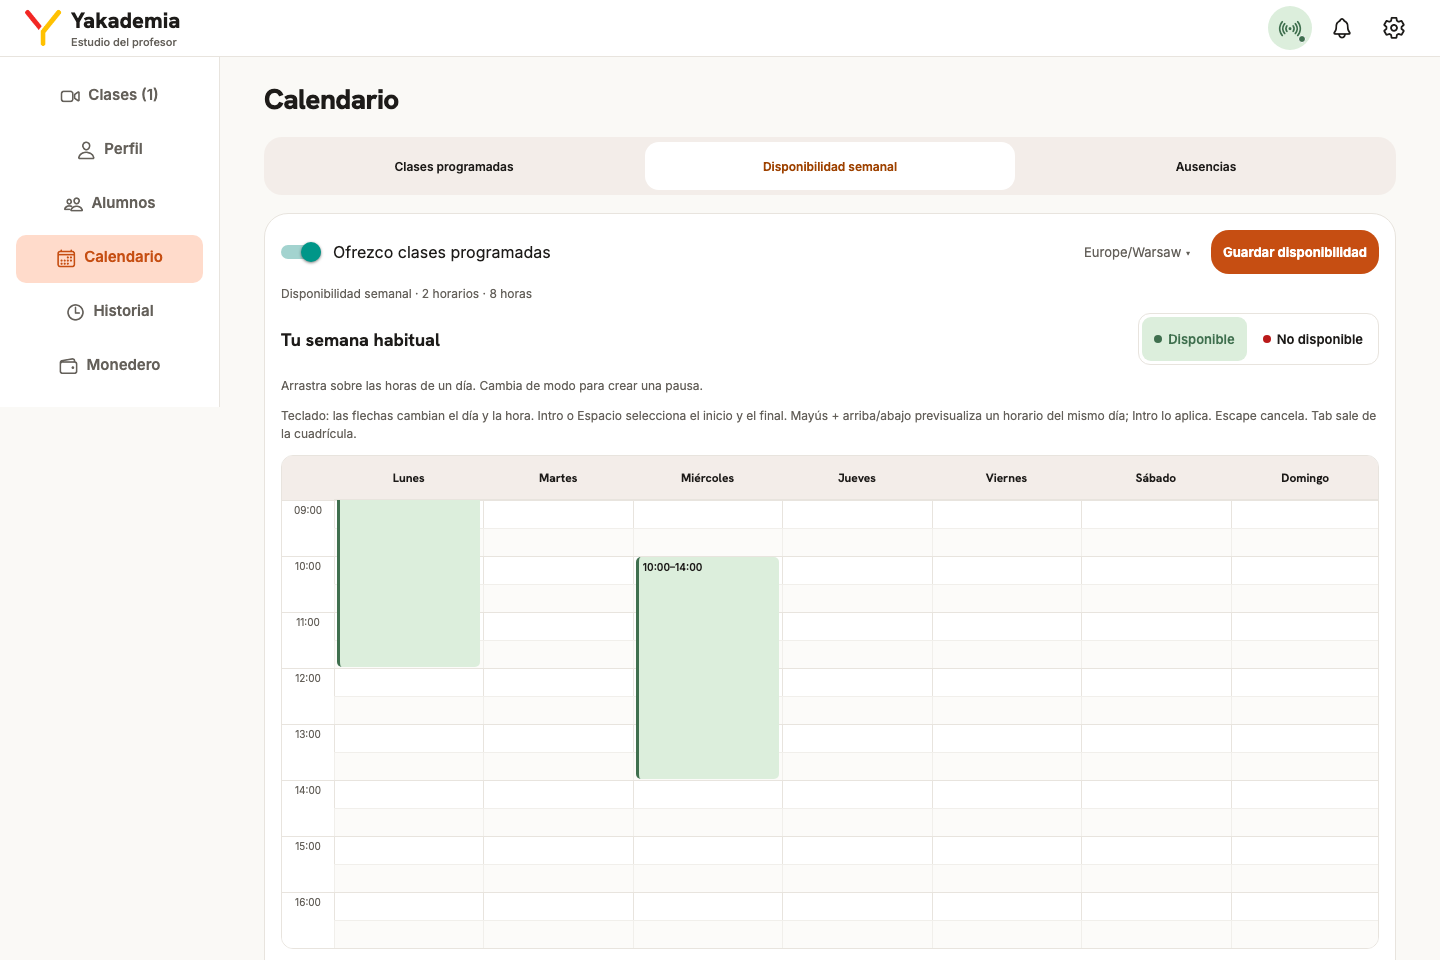Switch to Clases programadas tab
Viewport: 1440px width, 960px height.
pos(454,166)
